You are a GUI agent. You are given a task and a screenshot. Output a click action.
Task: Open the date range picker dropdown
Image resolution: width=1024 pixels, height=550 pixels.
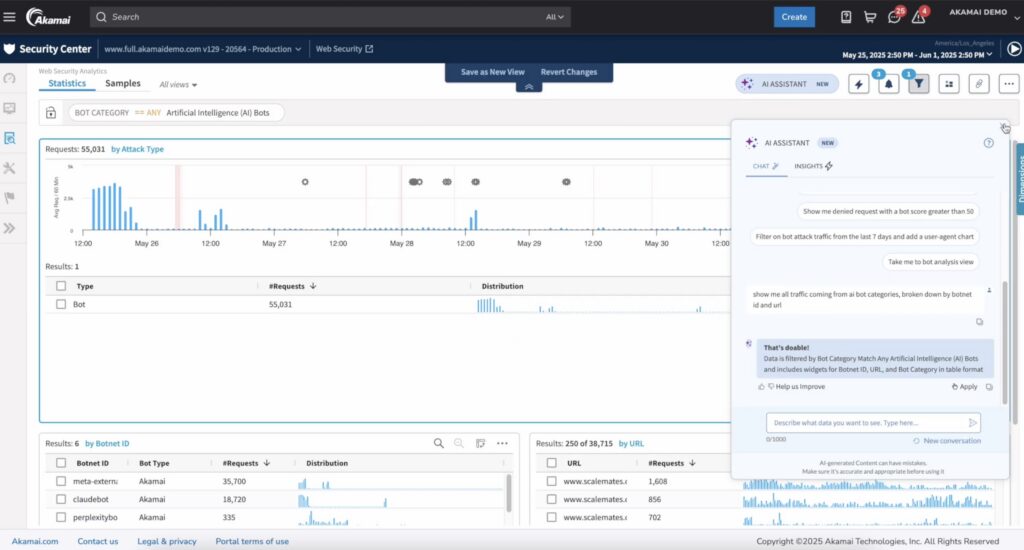(918, 55)
